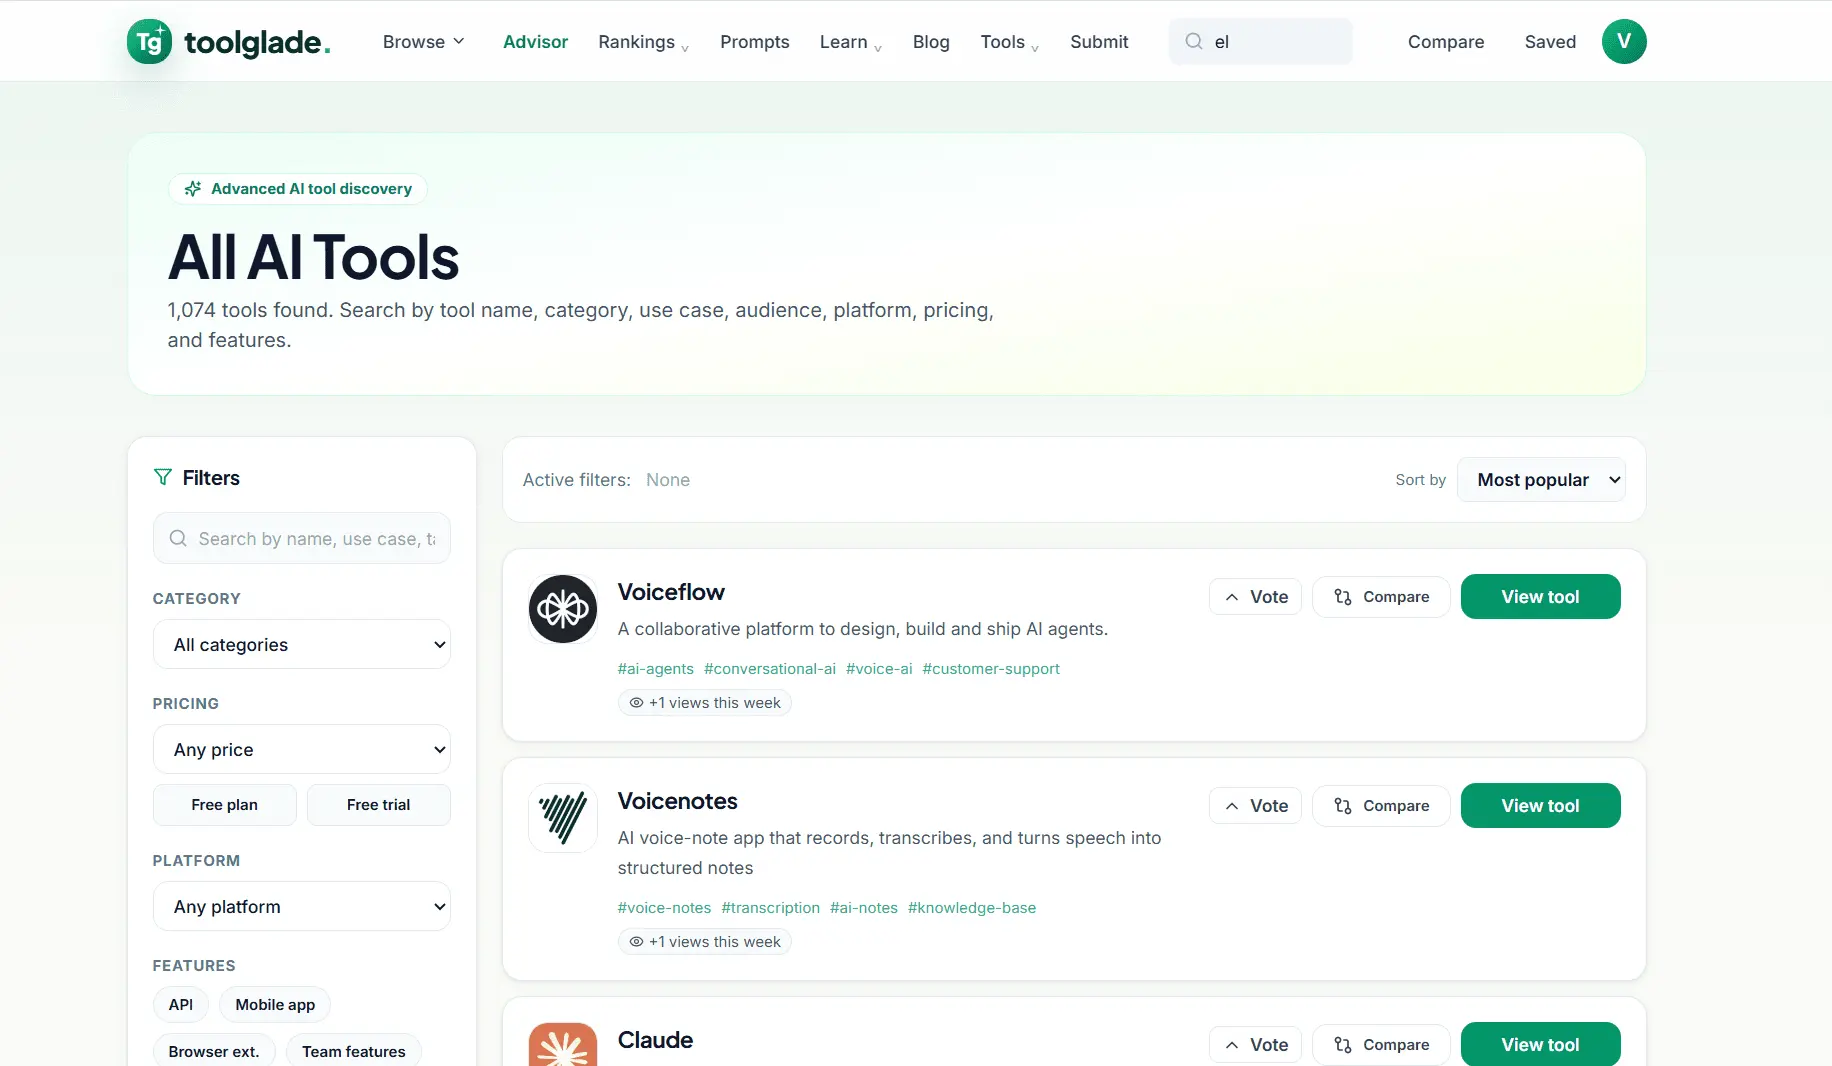Open the Blog page
Screen dimensions: 1832x1066
click(931, 42)
